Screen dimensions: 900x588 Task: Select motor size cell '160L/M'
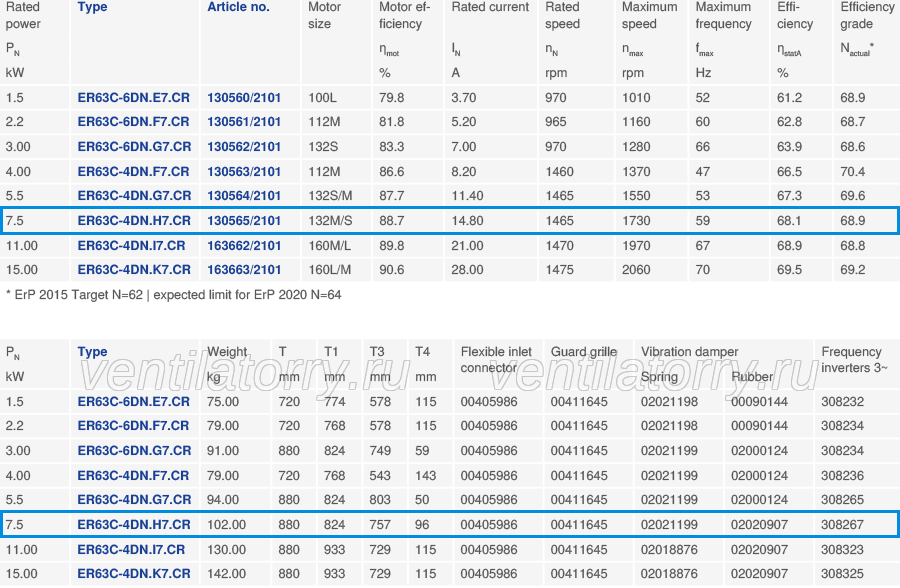pyautogui.click(x=329, y=270)
